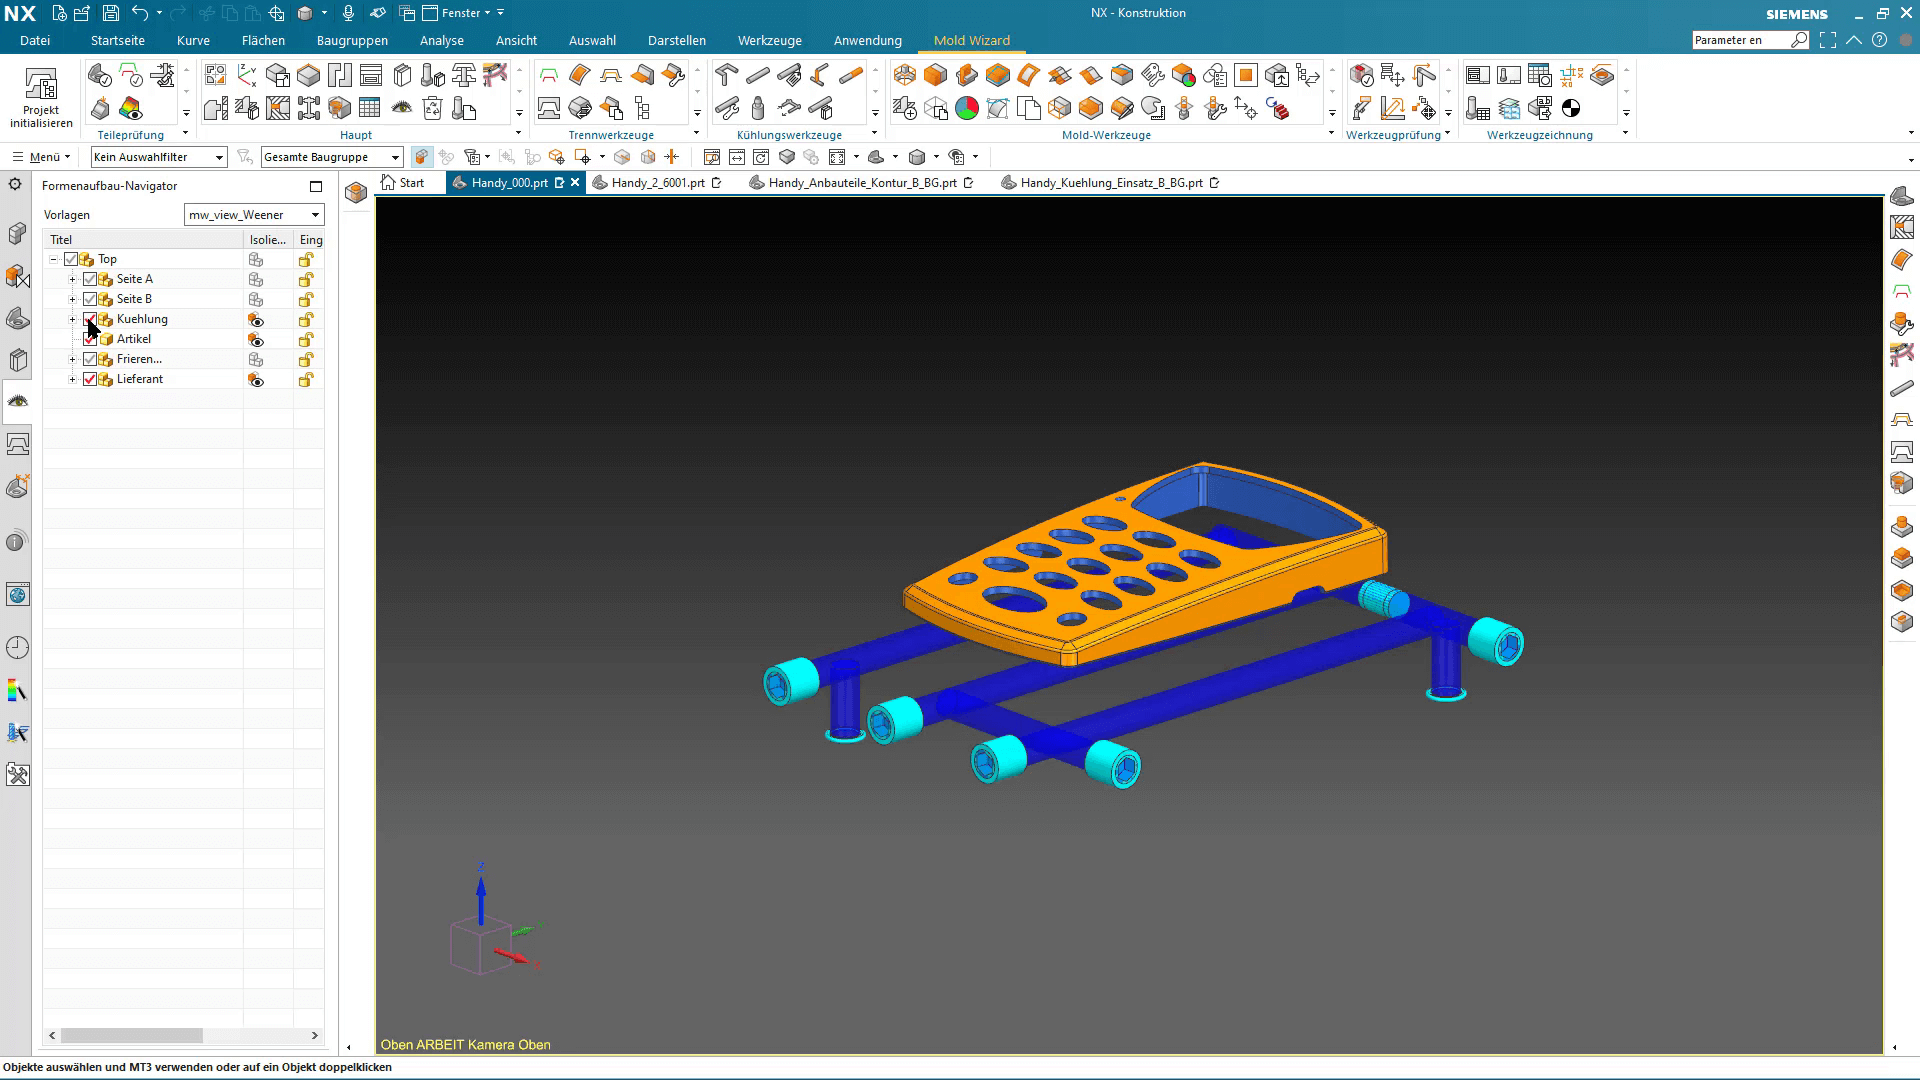Click the search magnifier icon next to Parameter field

(1799, 40)
